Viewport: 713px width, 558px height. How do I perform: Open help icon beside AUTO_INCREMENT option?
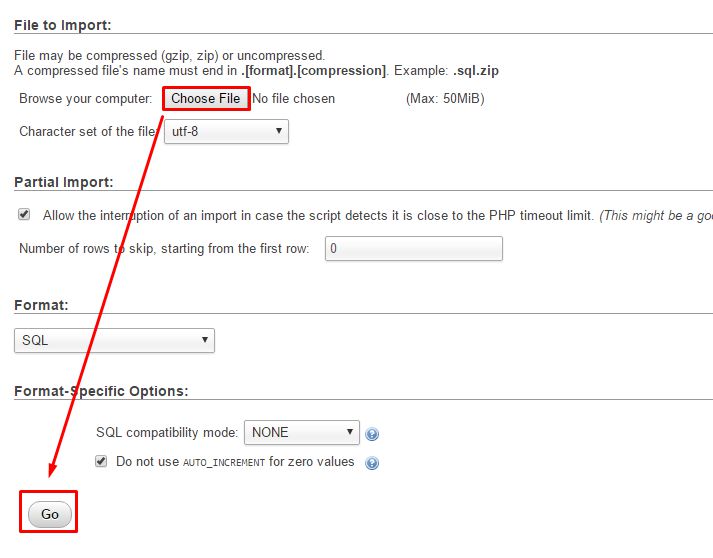[372, 463]
